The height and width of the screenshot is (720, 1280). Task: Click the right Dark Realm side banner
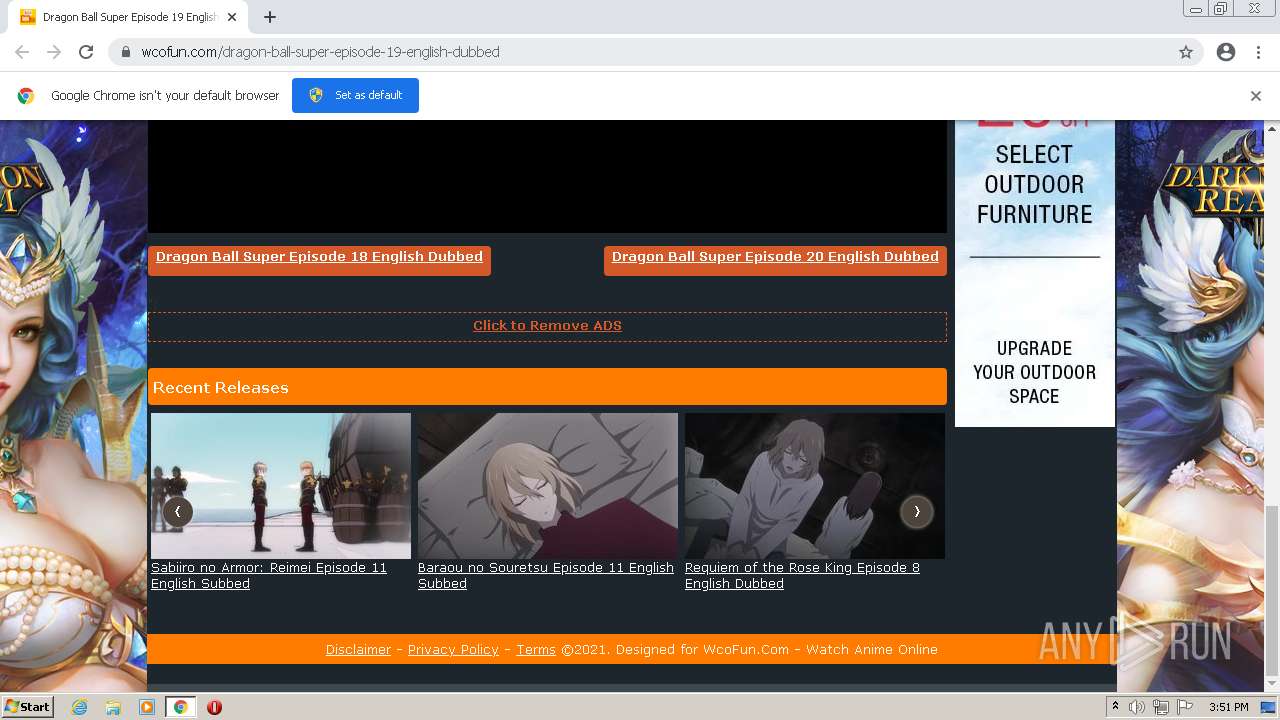coord(1190,406)
